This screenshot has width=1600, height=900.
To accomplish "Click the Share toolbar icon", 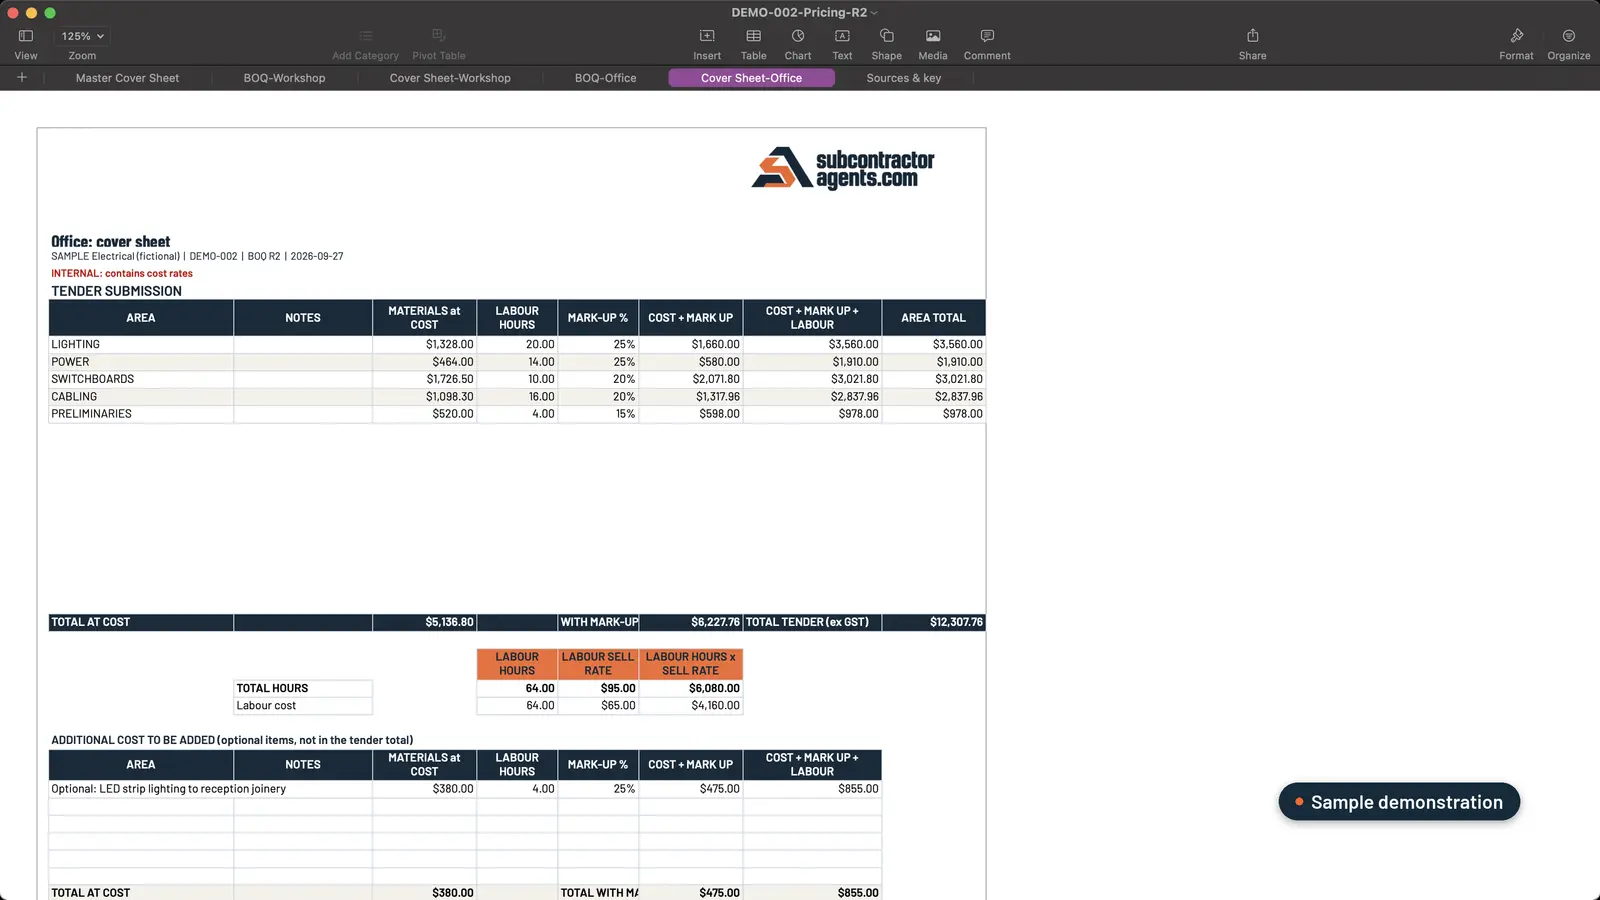I will click(x=1252, y=36).
